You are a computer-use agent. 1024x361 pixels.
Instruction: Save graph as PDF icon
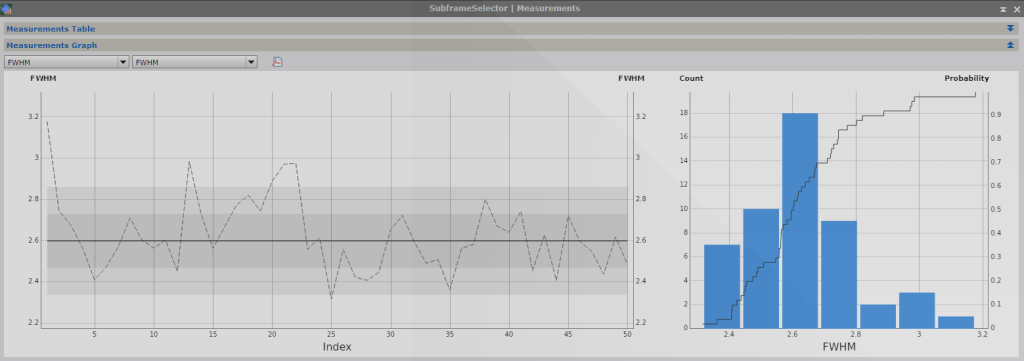coord(277,62)
